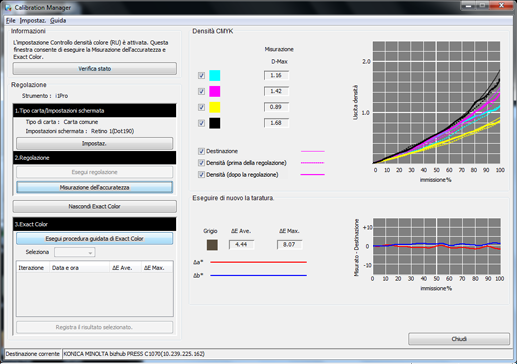
Task: Launch Esegui procedura guidata di Exact Color
Action: click(x=95, y=239)
